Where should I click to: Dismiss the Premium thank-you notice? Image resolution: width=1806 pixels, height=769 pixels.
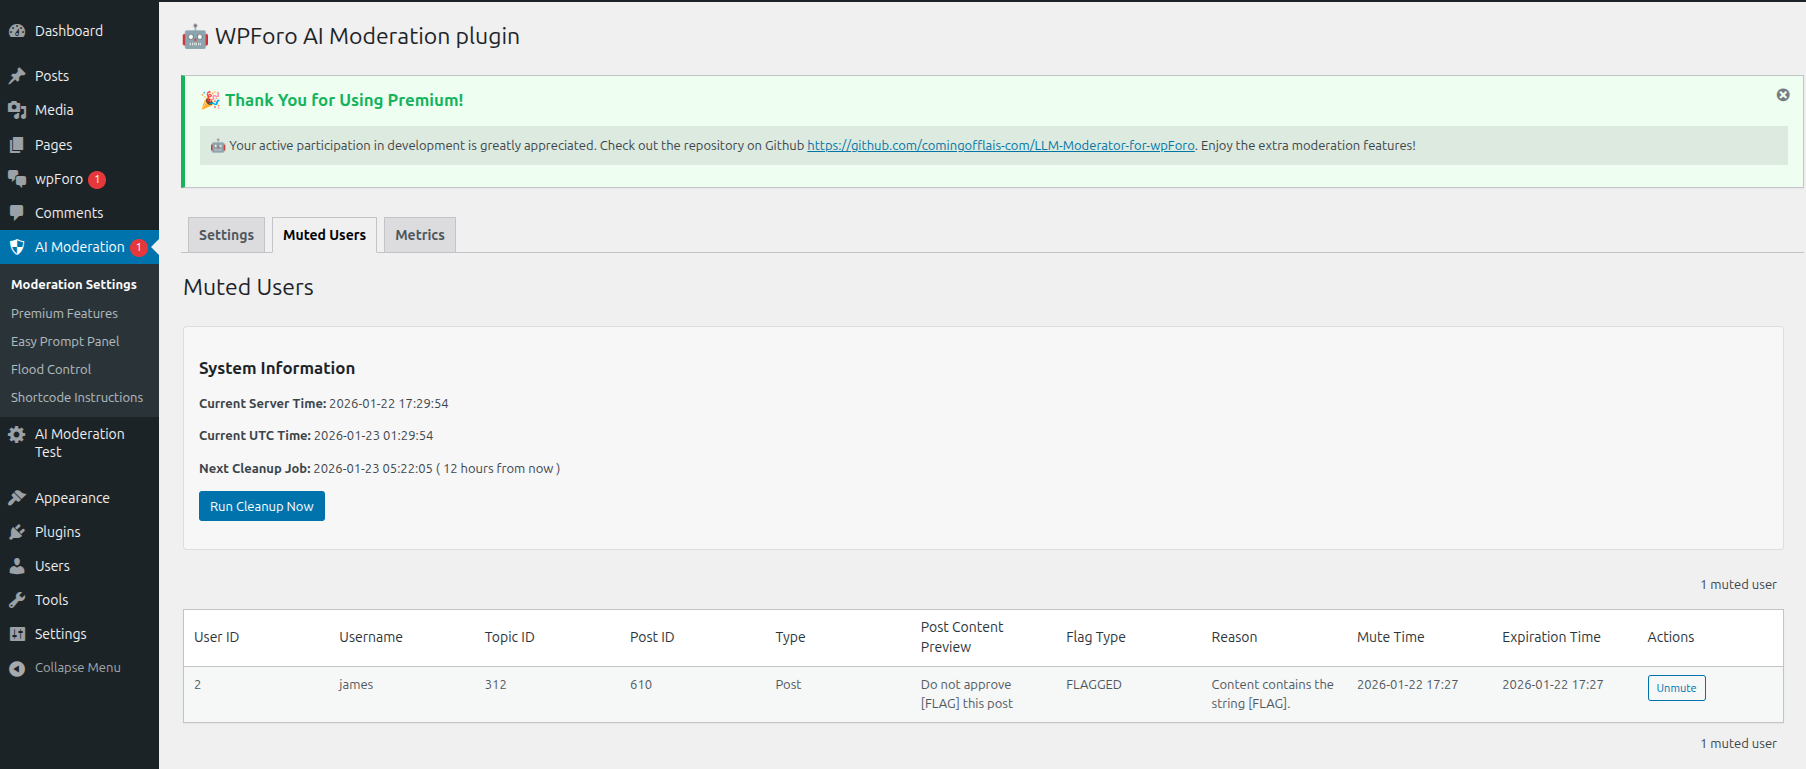(x=1783, y=95)
